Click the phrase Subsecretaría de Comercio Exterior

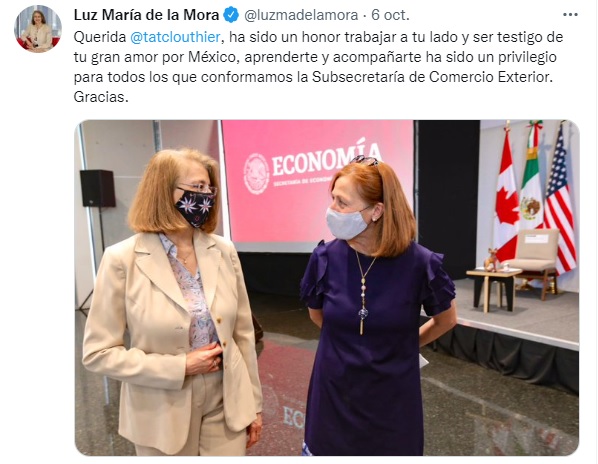pyautogui.click(x=432, y=77)
